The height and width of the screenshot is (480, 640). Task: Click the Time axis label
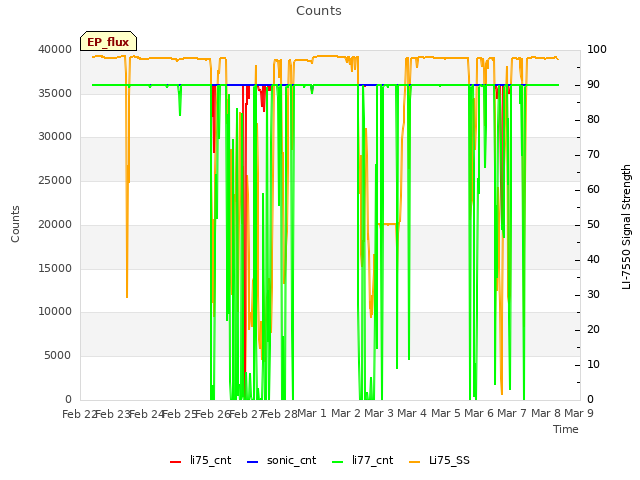pos(566,429)
